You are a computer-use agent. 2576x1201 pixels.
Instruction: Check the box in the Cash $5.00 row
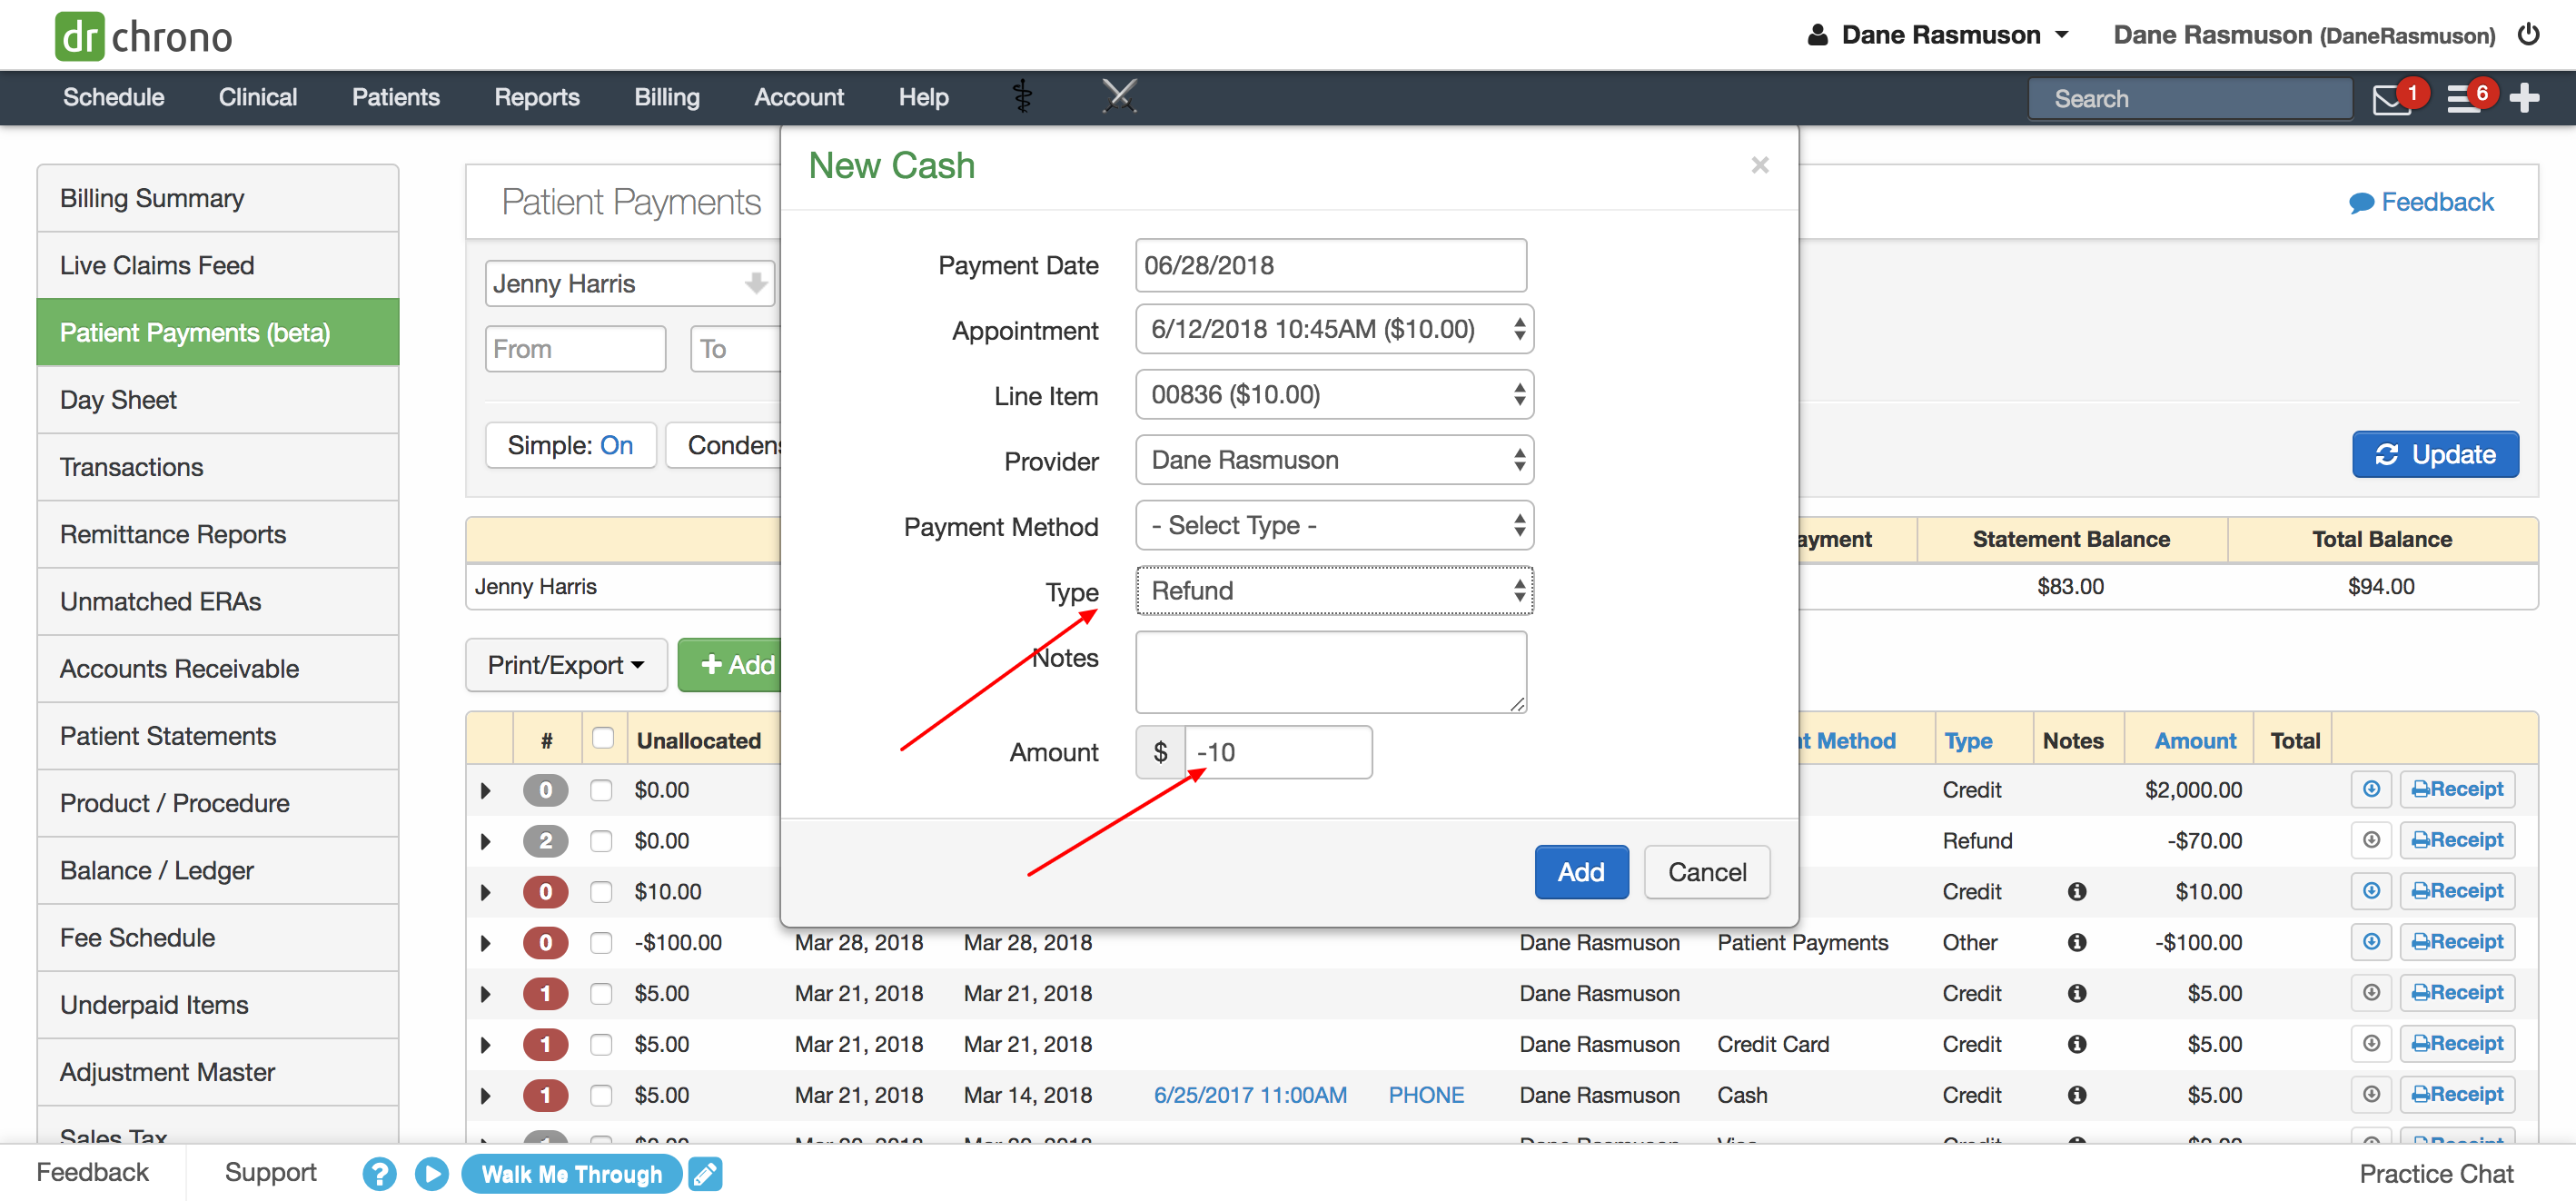[x=600, y=1096]
